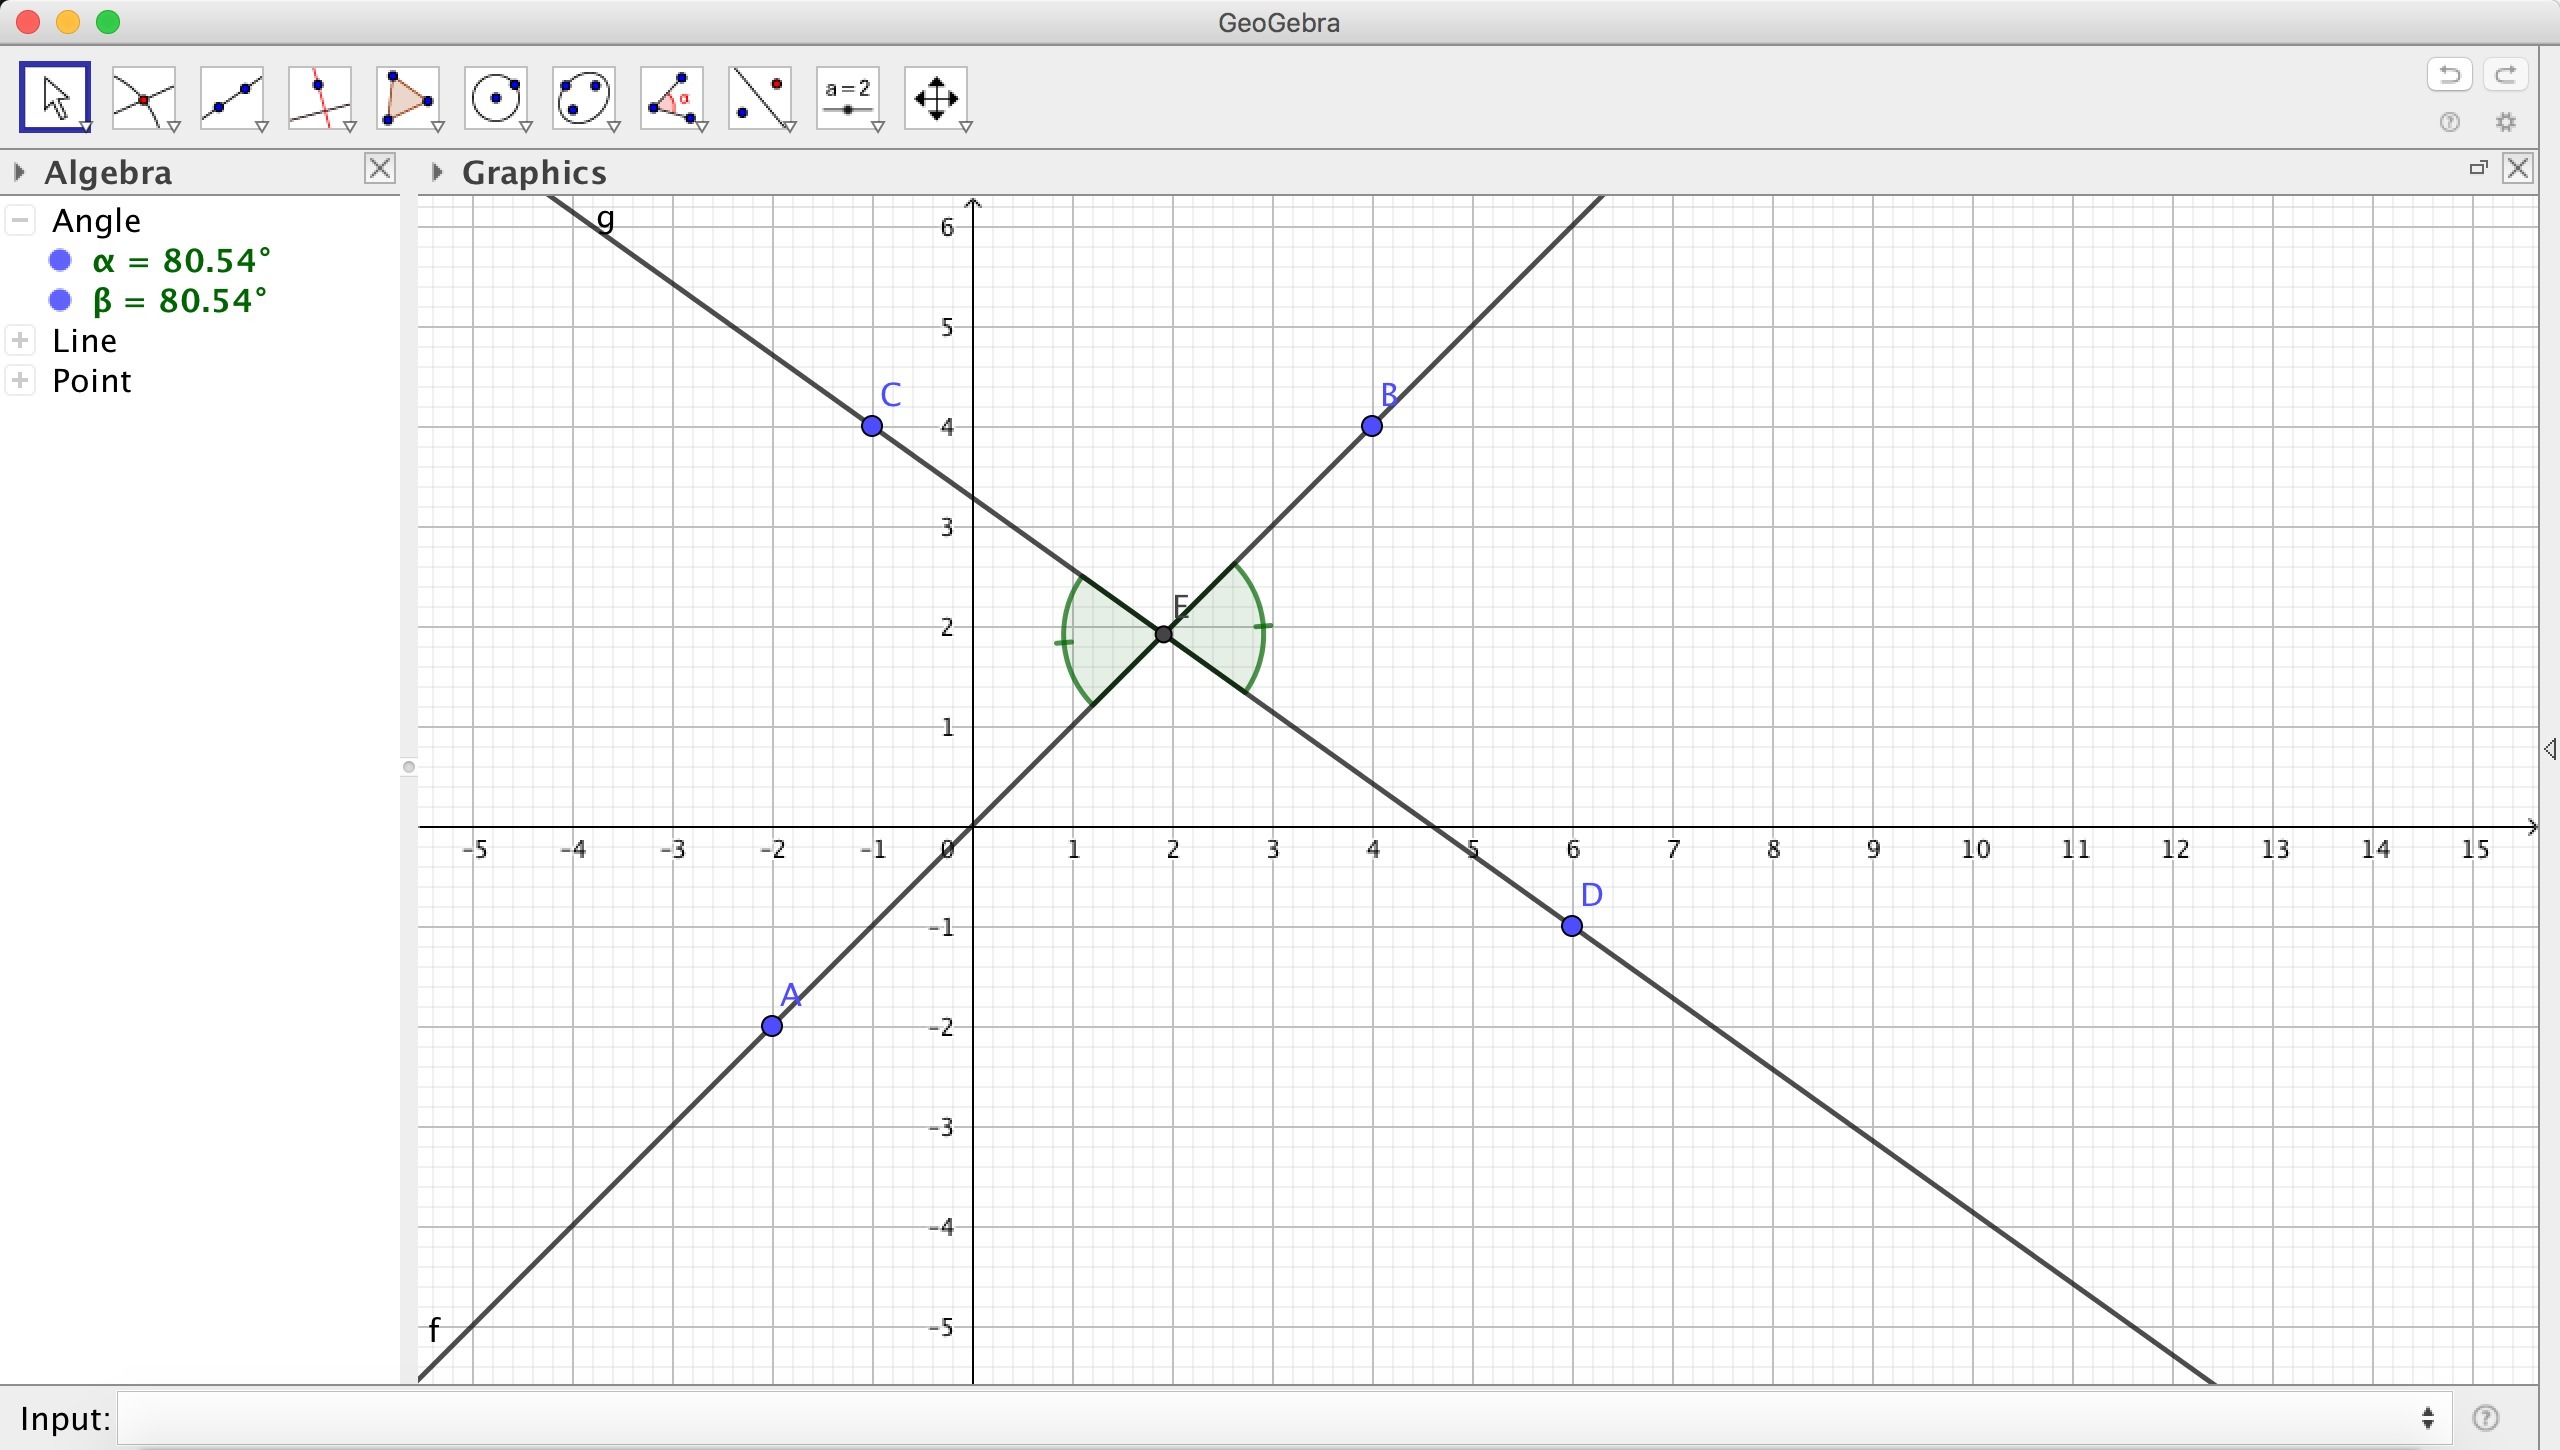Toggle visibility of angle β
Screen dimensions: 2560x1450
[60, 300]
